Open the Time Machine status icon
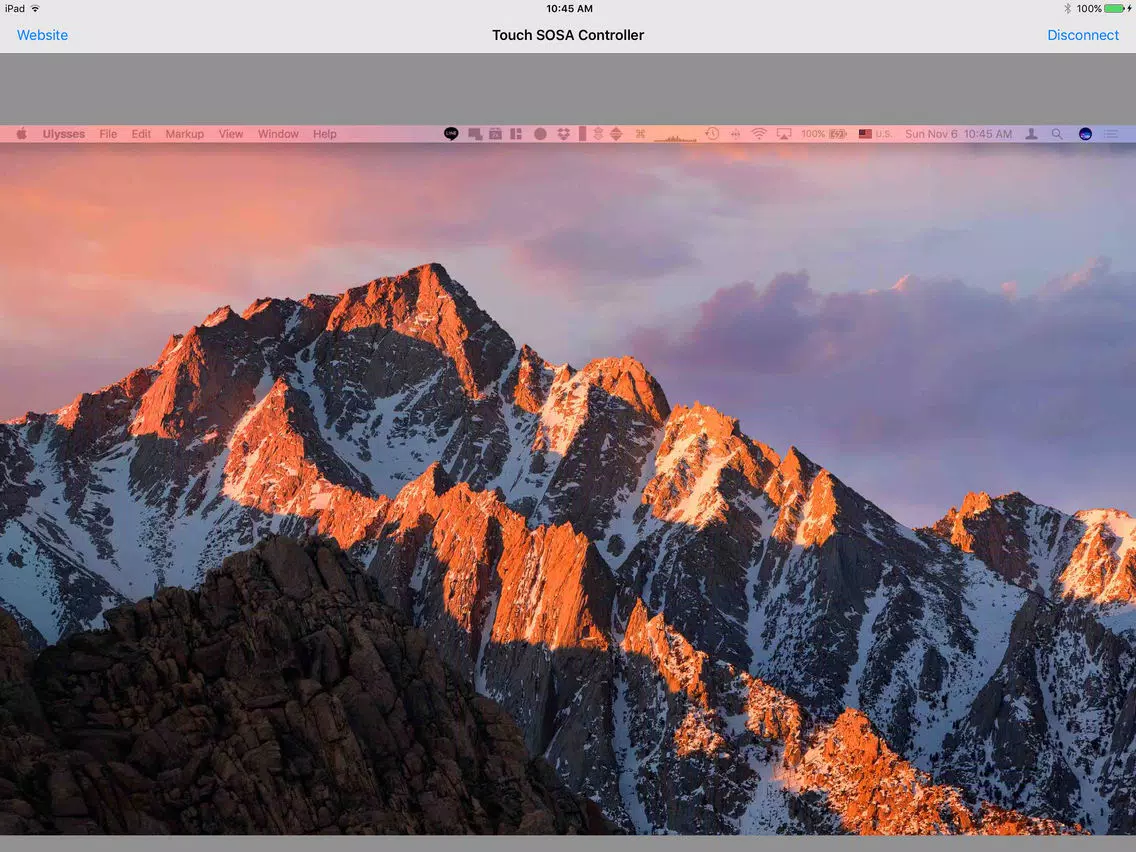This screenshot has width=1136, height=852. pos(712,134)
